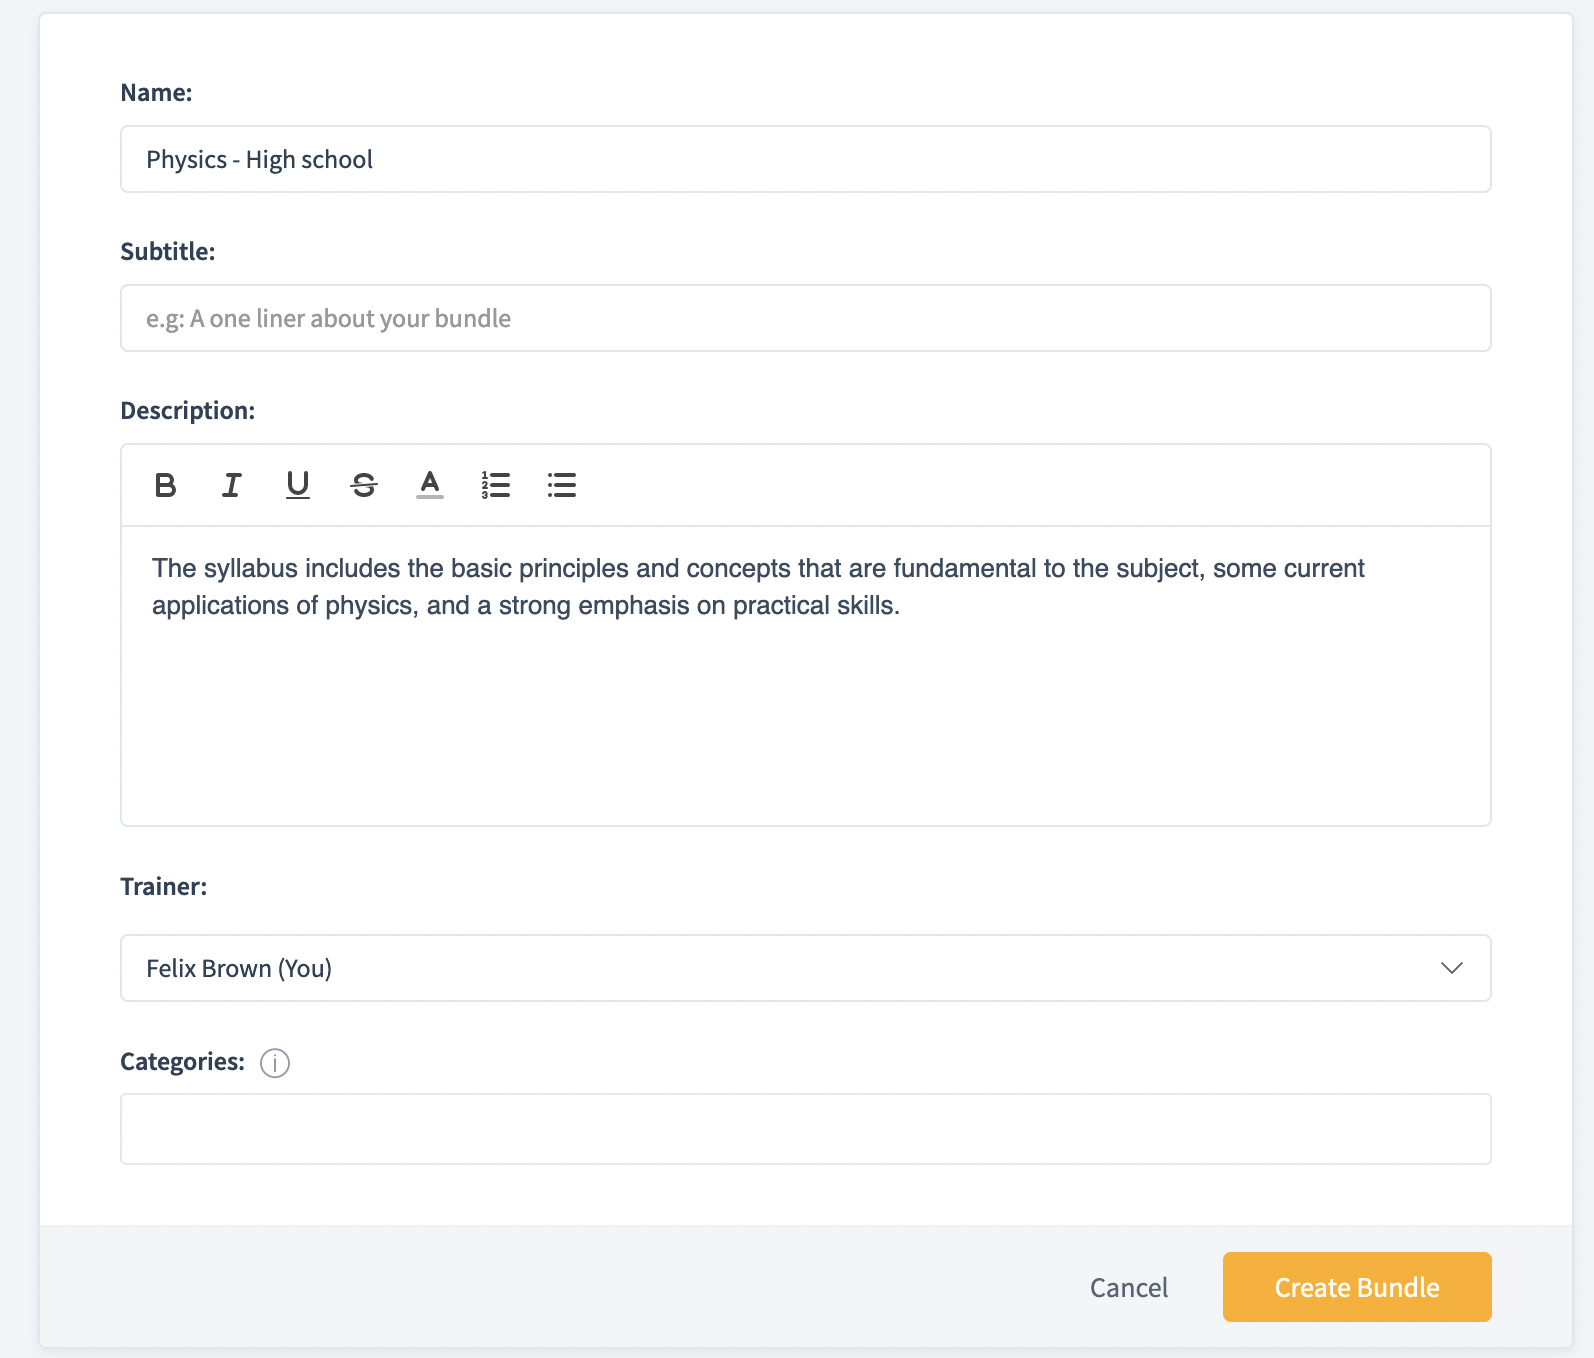Place cursor in the description text area
1594x1358 pixels.
(x=805, y=700)
